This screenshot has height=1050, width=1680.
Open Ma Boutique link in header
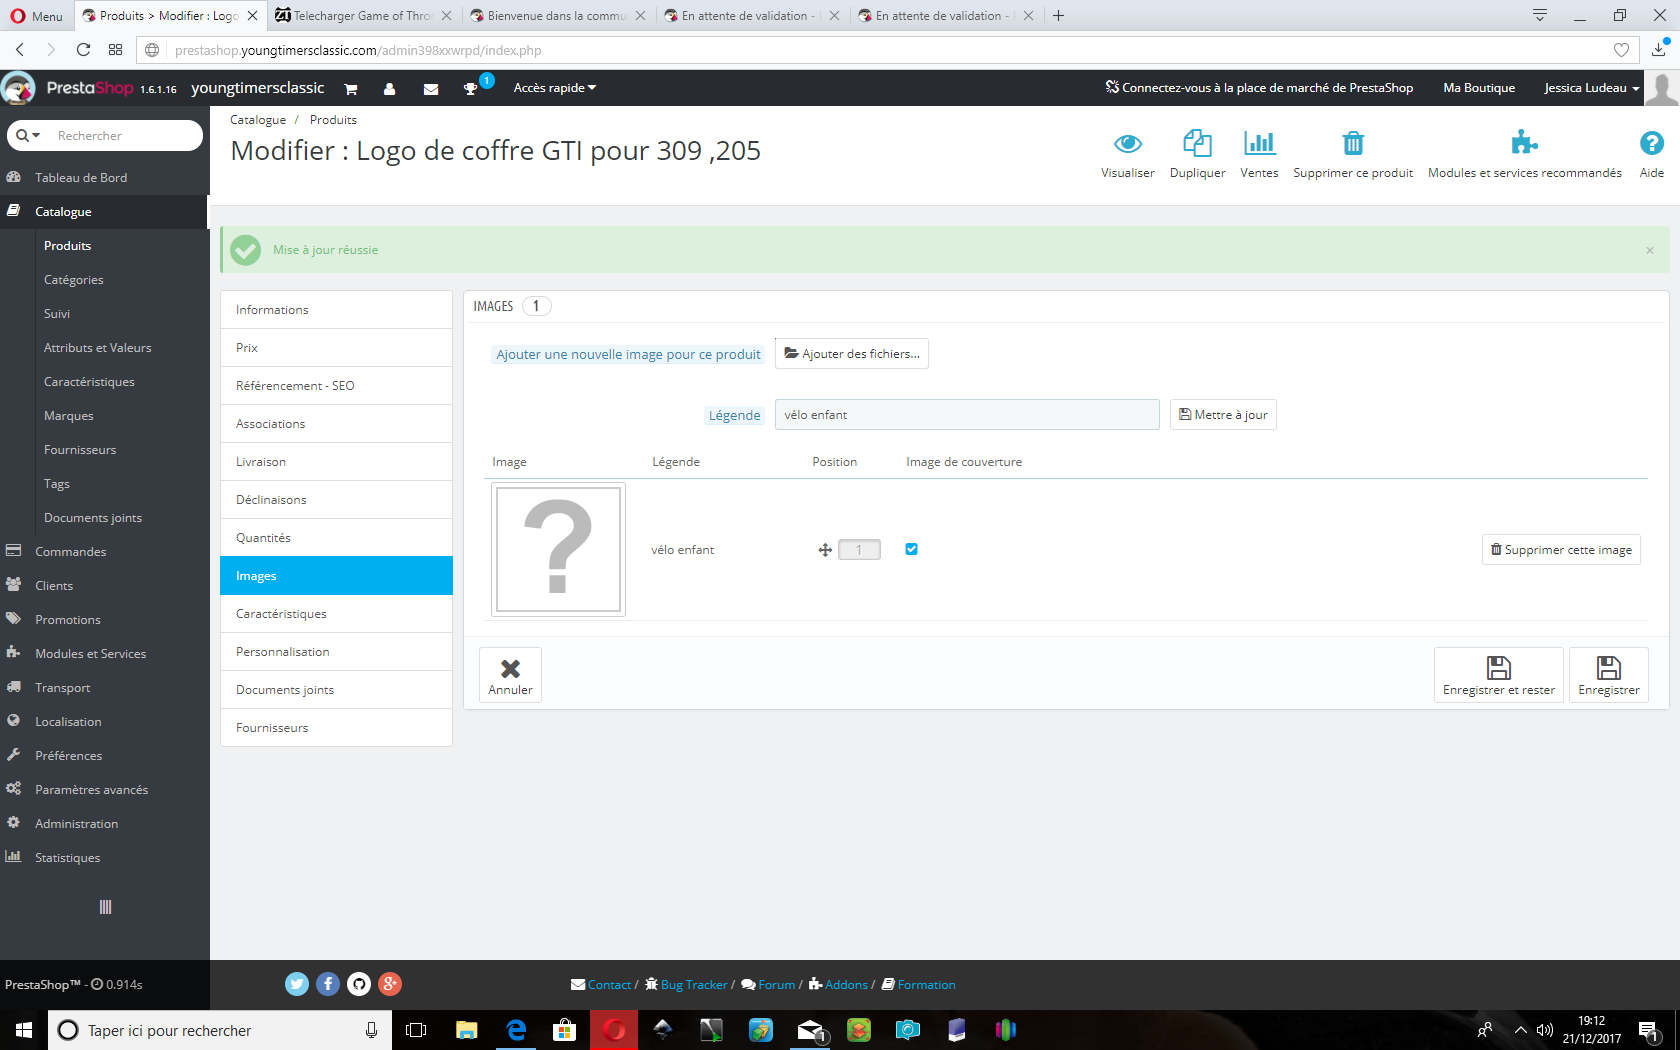point(1479,88)
